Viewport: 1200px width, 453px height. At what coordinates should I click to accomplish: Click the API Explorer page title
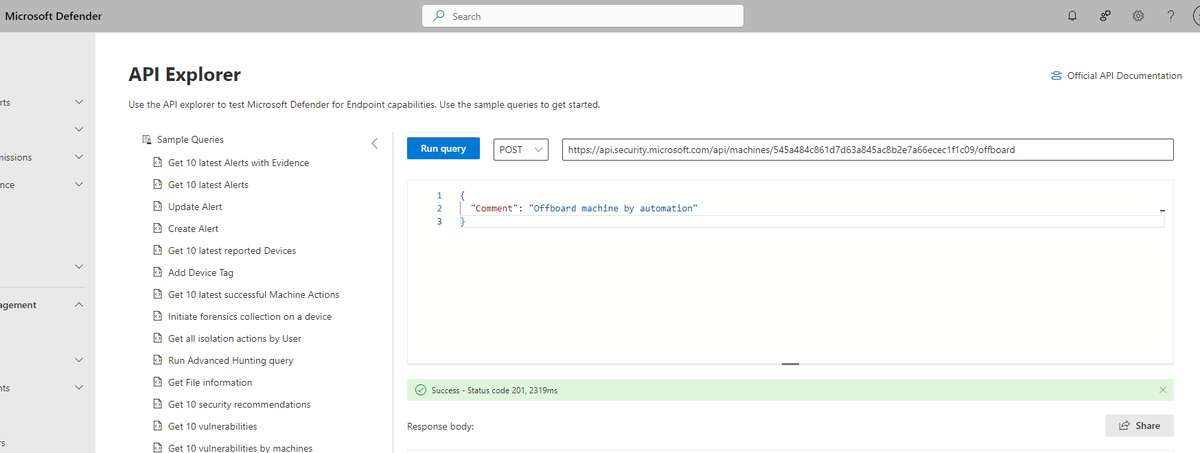pos(185,75)
